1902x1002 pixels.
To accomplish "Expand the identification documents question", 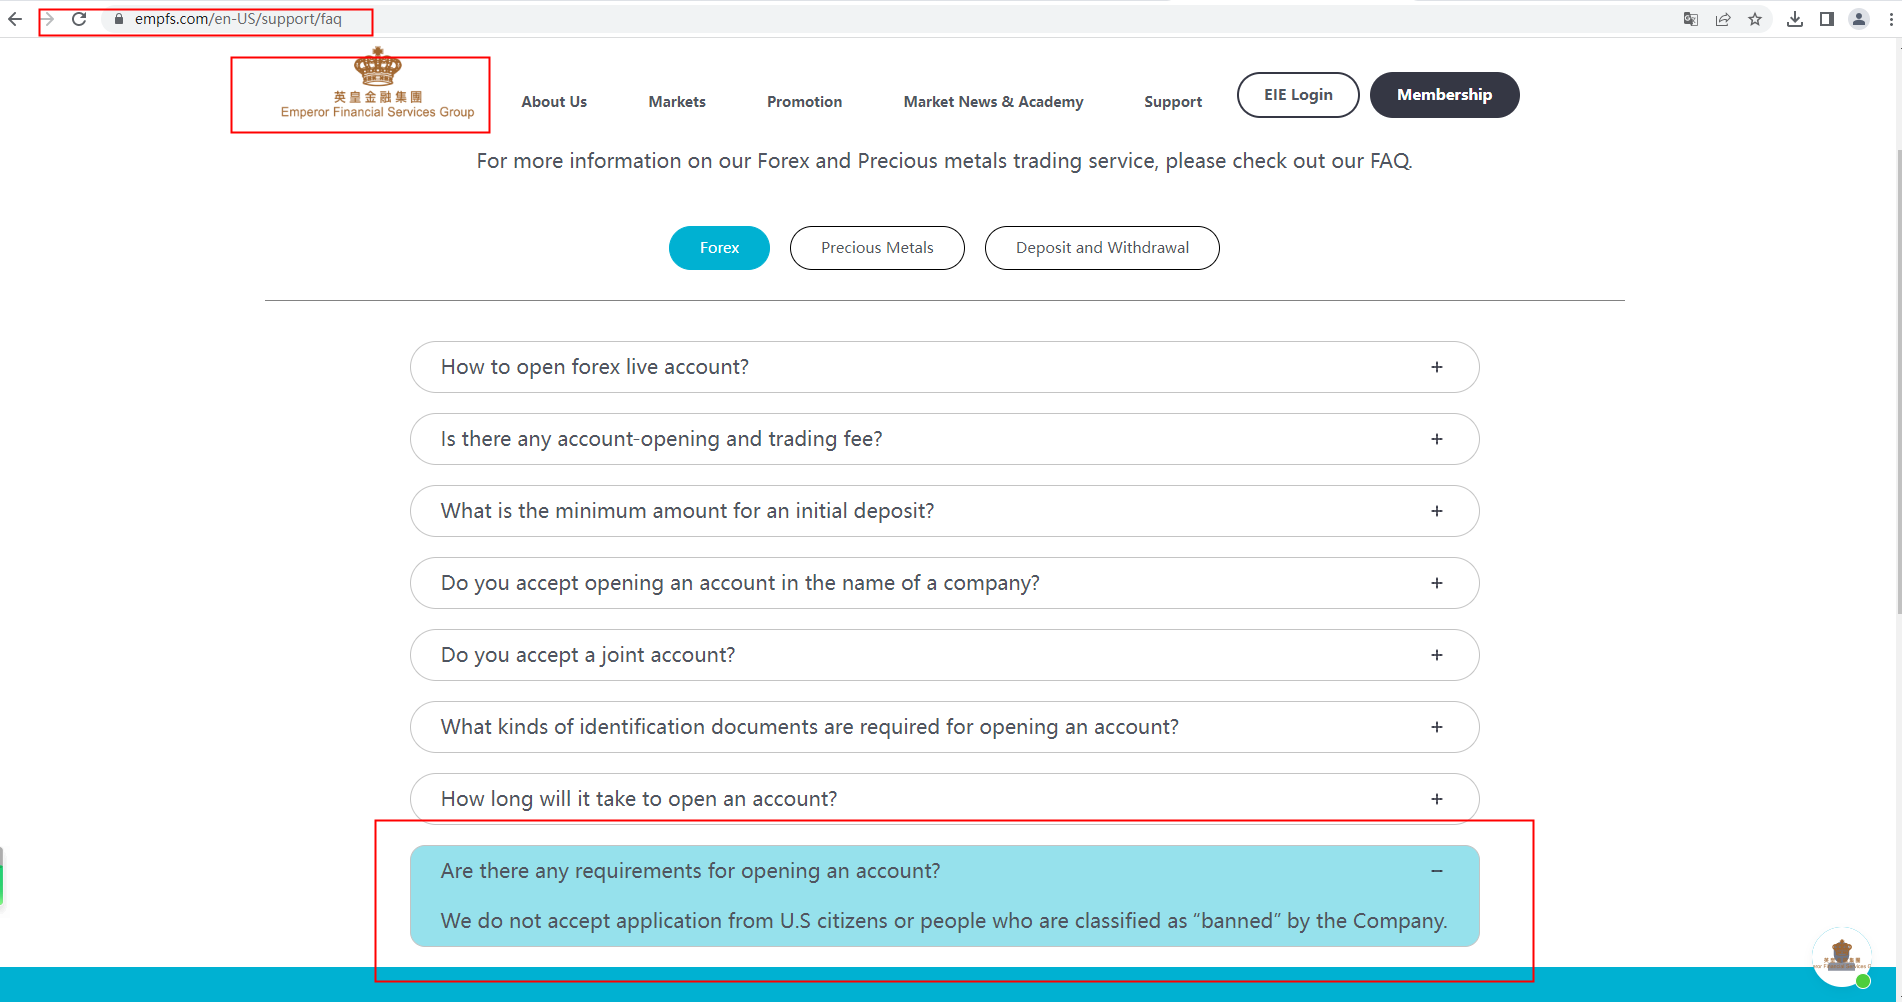I will click(944, 727).
